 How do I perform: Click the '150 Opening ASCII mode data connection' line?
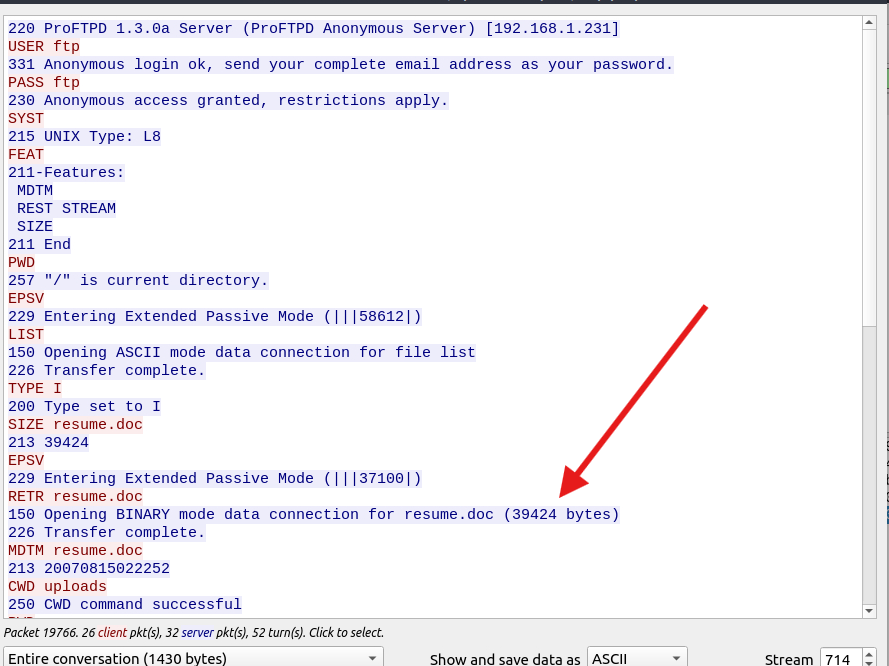[242, 353]
